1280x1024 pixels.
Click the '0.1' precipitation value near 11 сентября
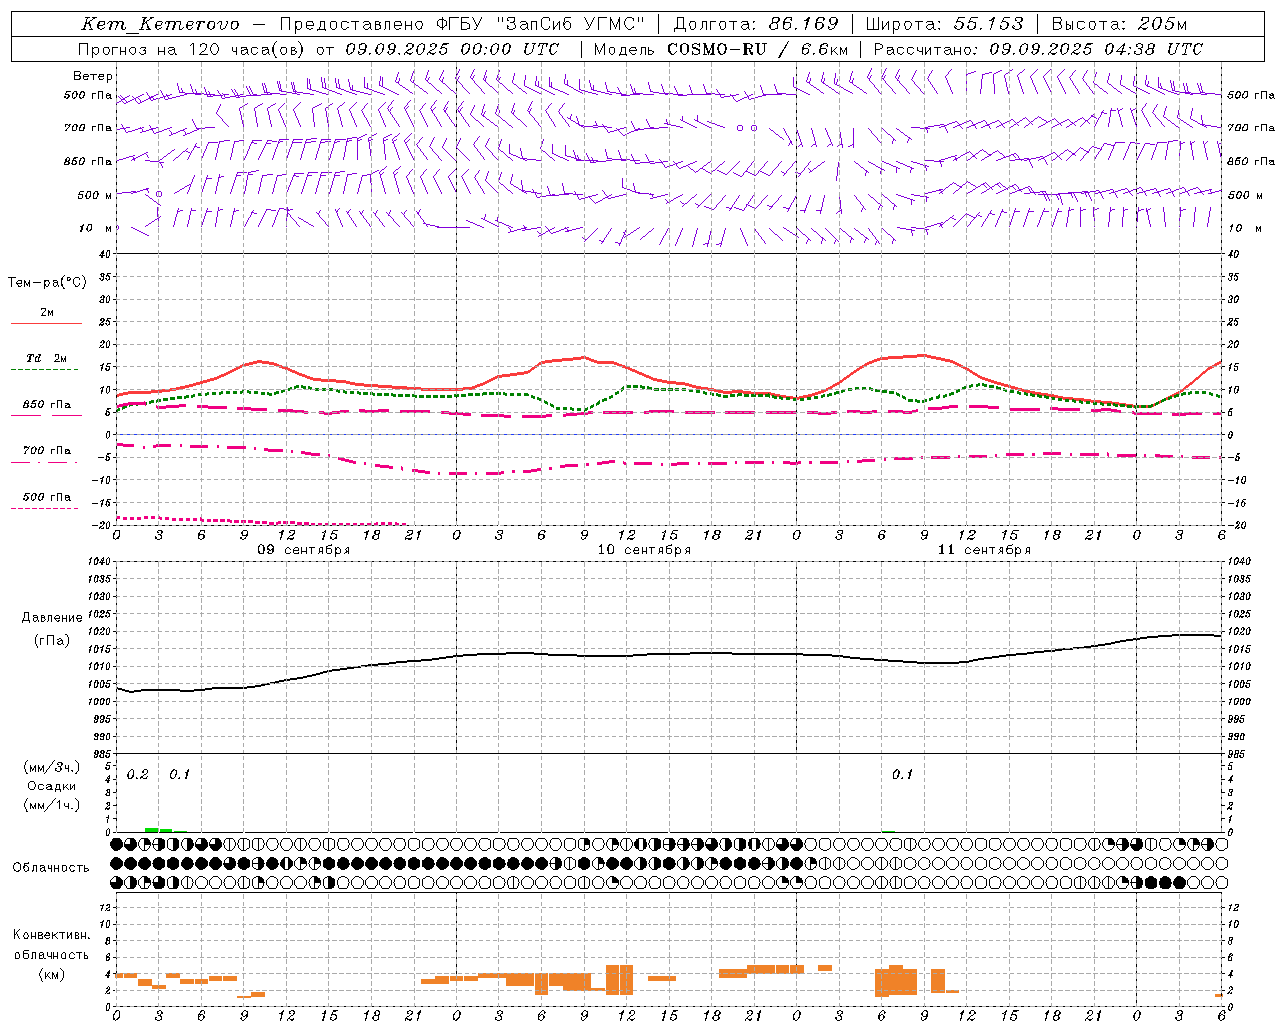[x=903, y=775]
